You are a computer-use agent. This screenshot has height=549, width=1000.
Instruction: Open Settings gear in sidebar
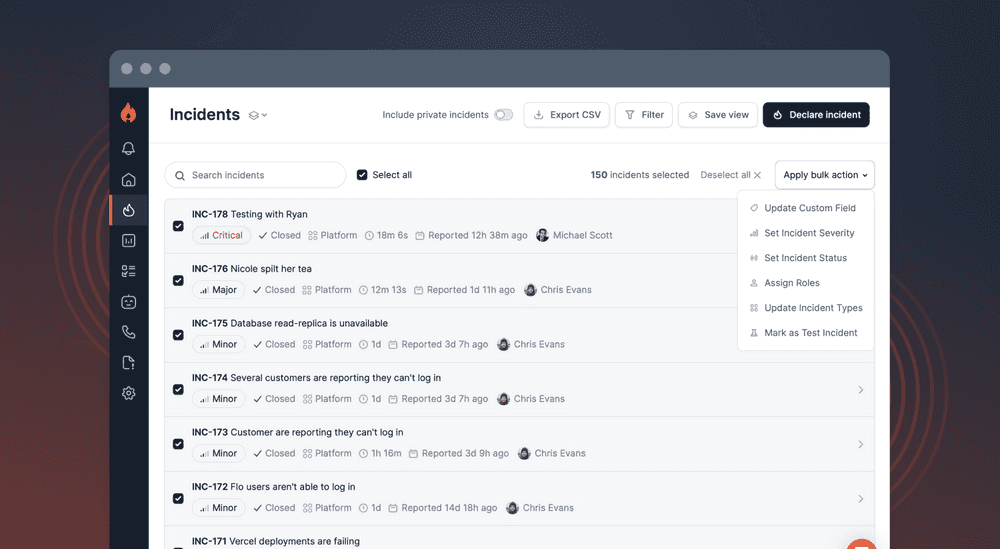click(x=128, y=393)
